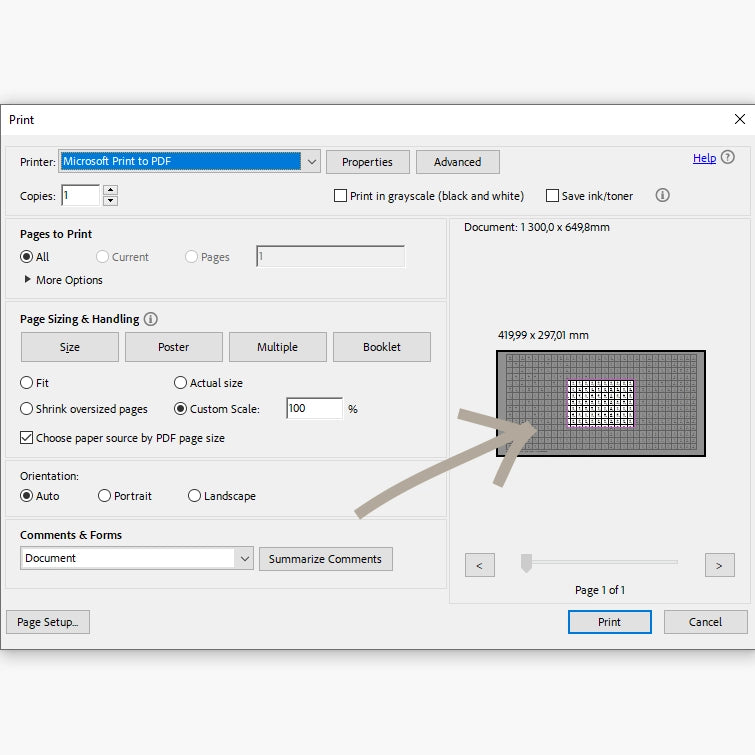Click the Help question mark icon
Viewport: 755px width, 755px height.
pos(727,157)
